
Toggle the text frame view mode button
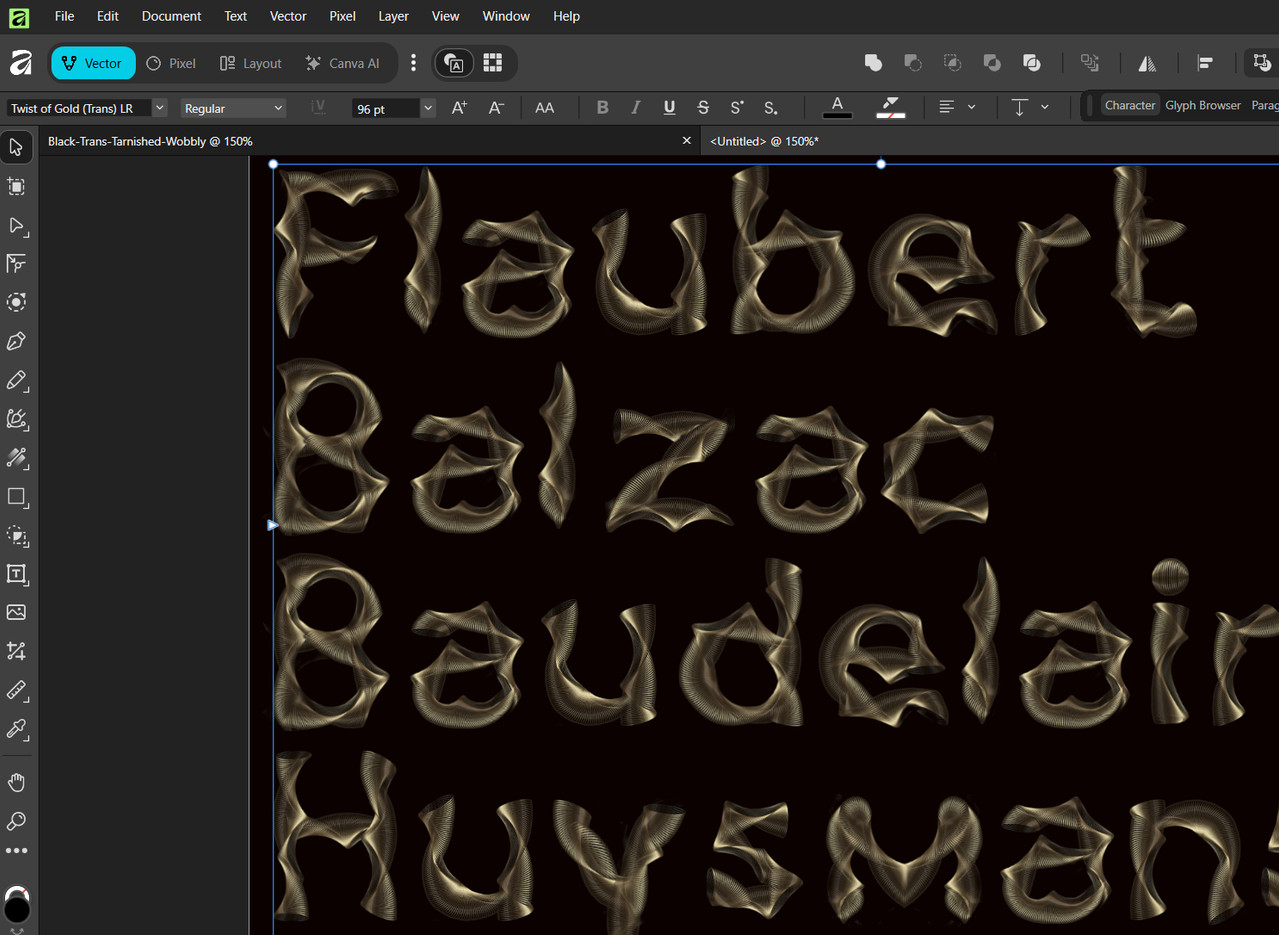click(x=455, y=63)
